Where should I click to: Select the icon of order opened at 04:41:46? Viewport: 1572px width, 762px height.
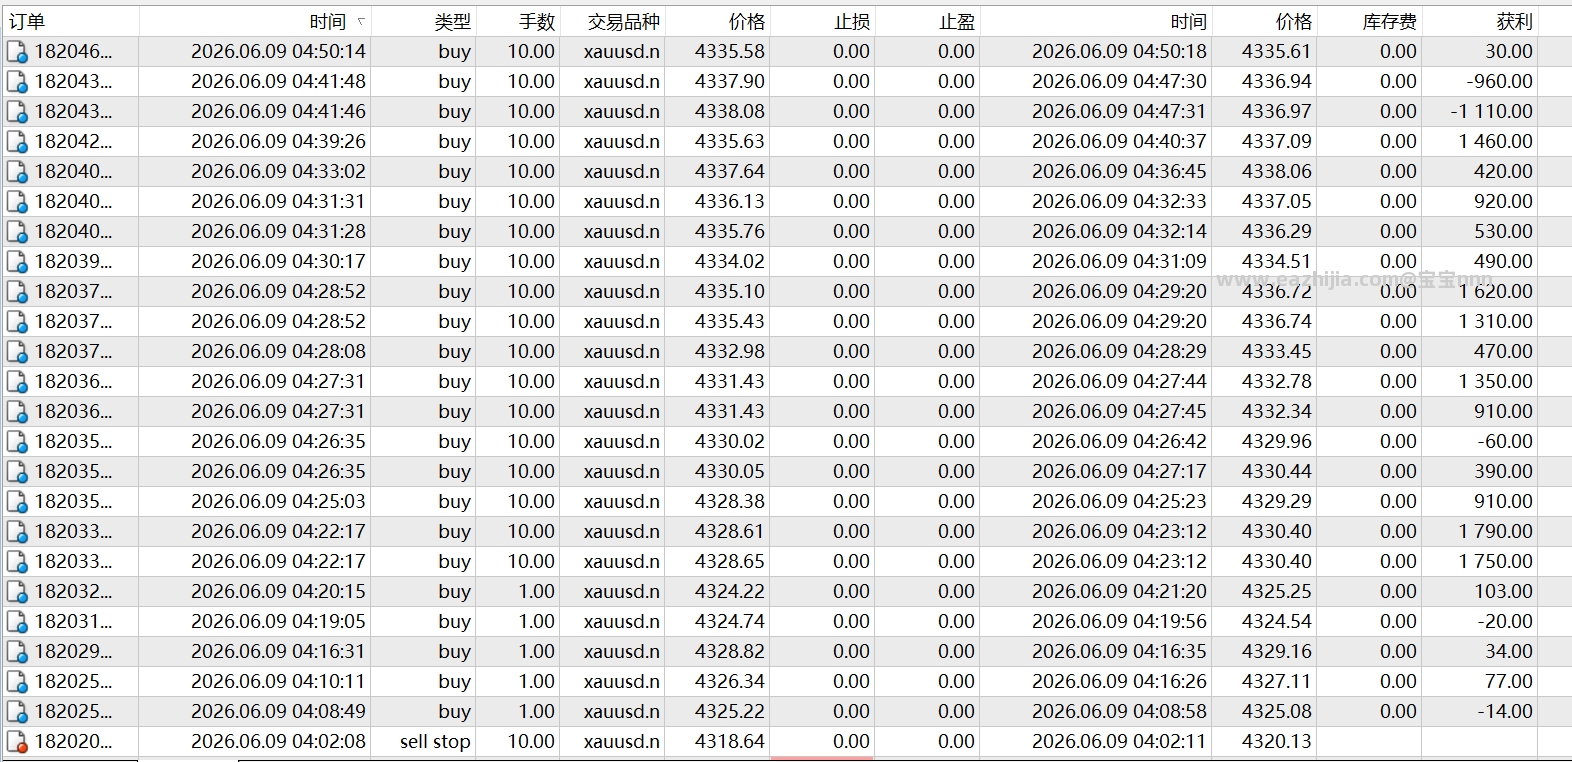[x=17, y=112]
